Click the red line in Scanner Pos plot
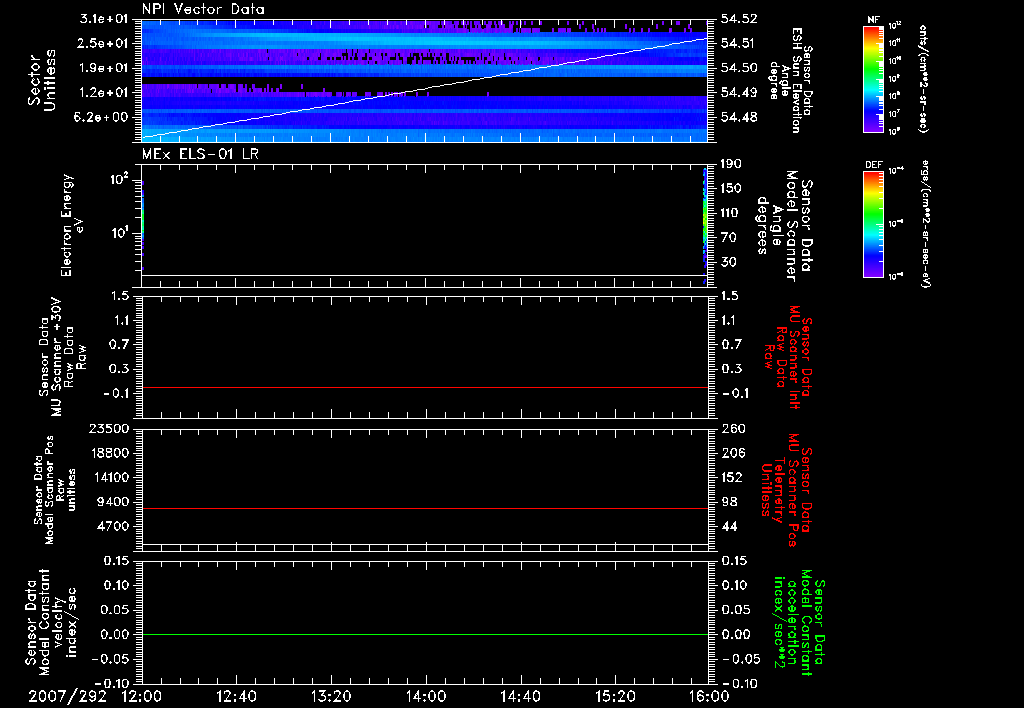 tap(424, 508)
